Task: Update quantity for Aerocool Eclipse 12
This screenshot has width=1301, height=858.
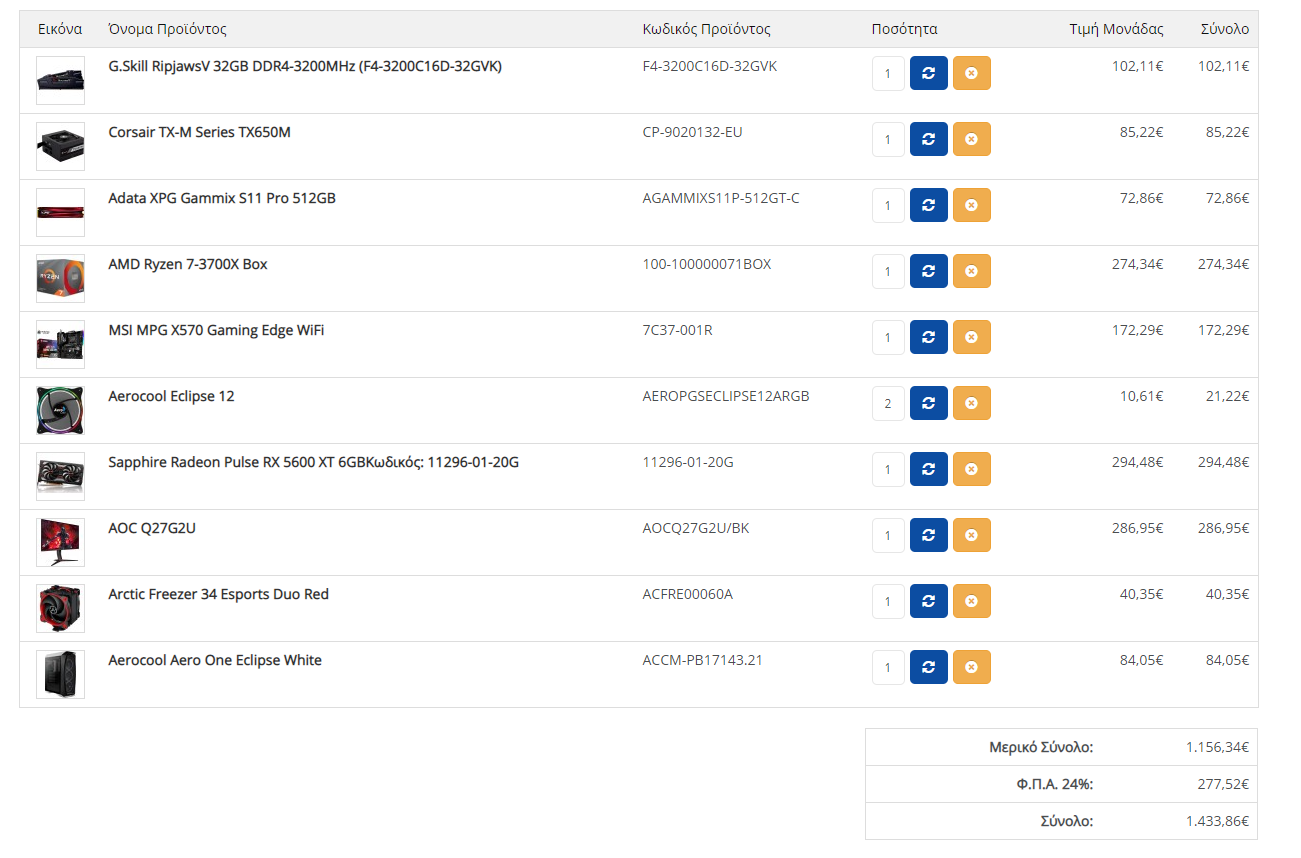Action: point(928,403)
